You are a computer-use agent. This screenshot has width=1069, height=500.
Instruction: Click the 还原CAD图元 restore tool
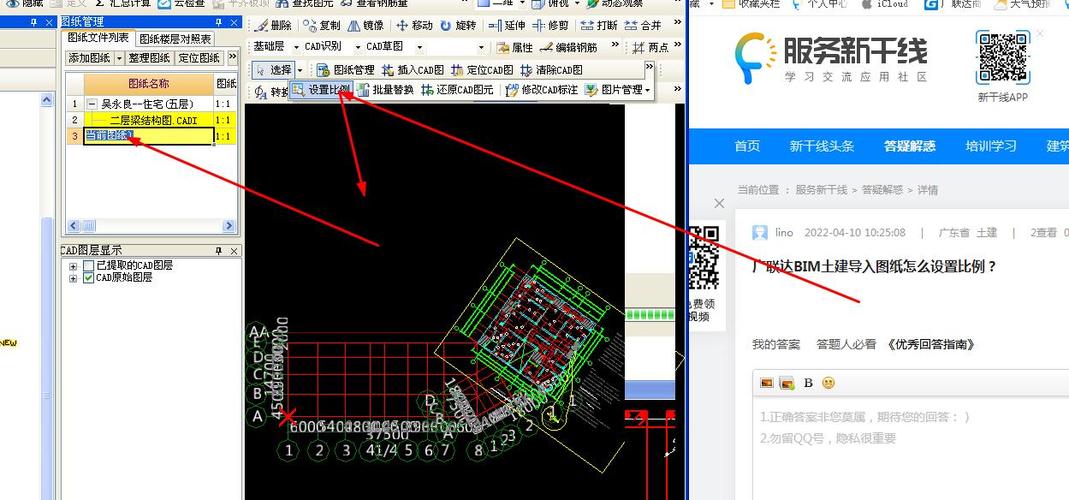[457, 89]
